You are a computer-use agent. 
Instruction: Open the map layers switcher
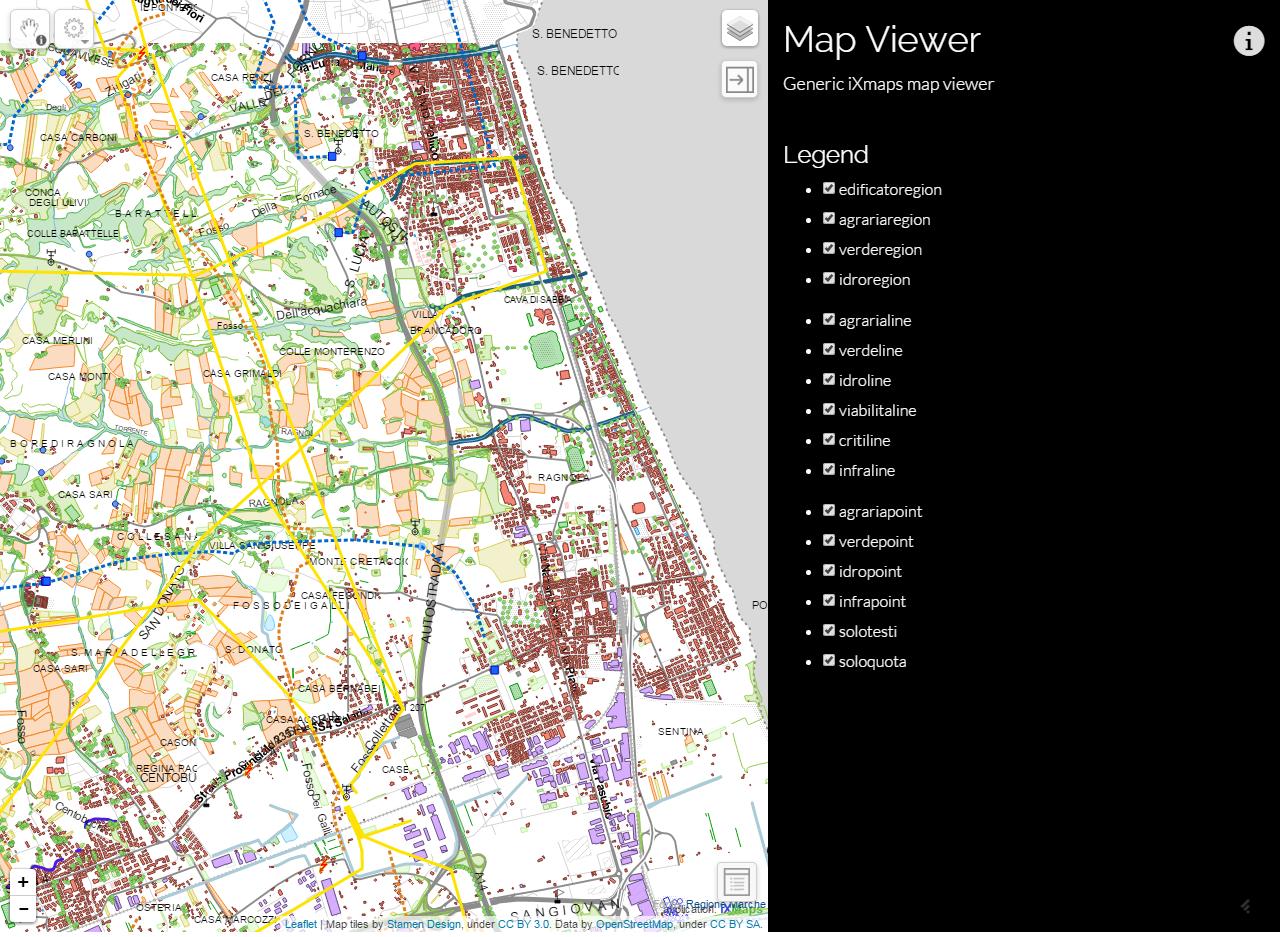tap(740, 29)
